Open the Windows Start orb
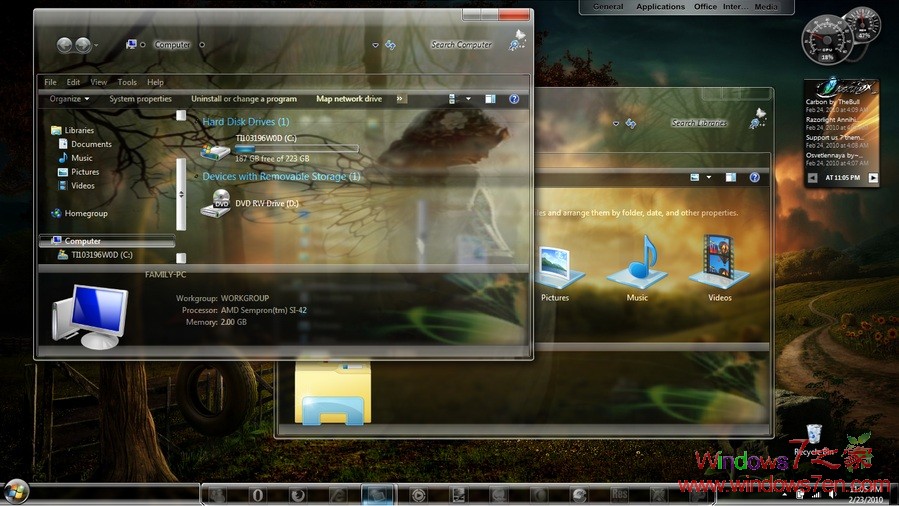 (x=16, y=492)
